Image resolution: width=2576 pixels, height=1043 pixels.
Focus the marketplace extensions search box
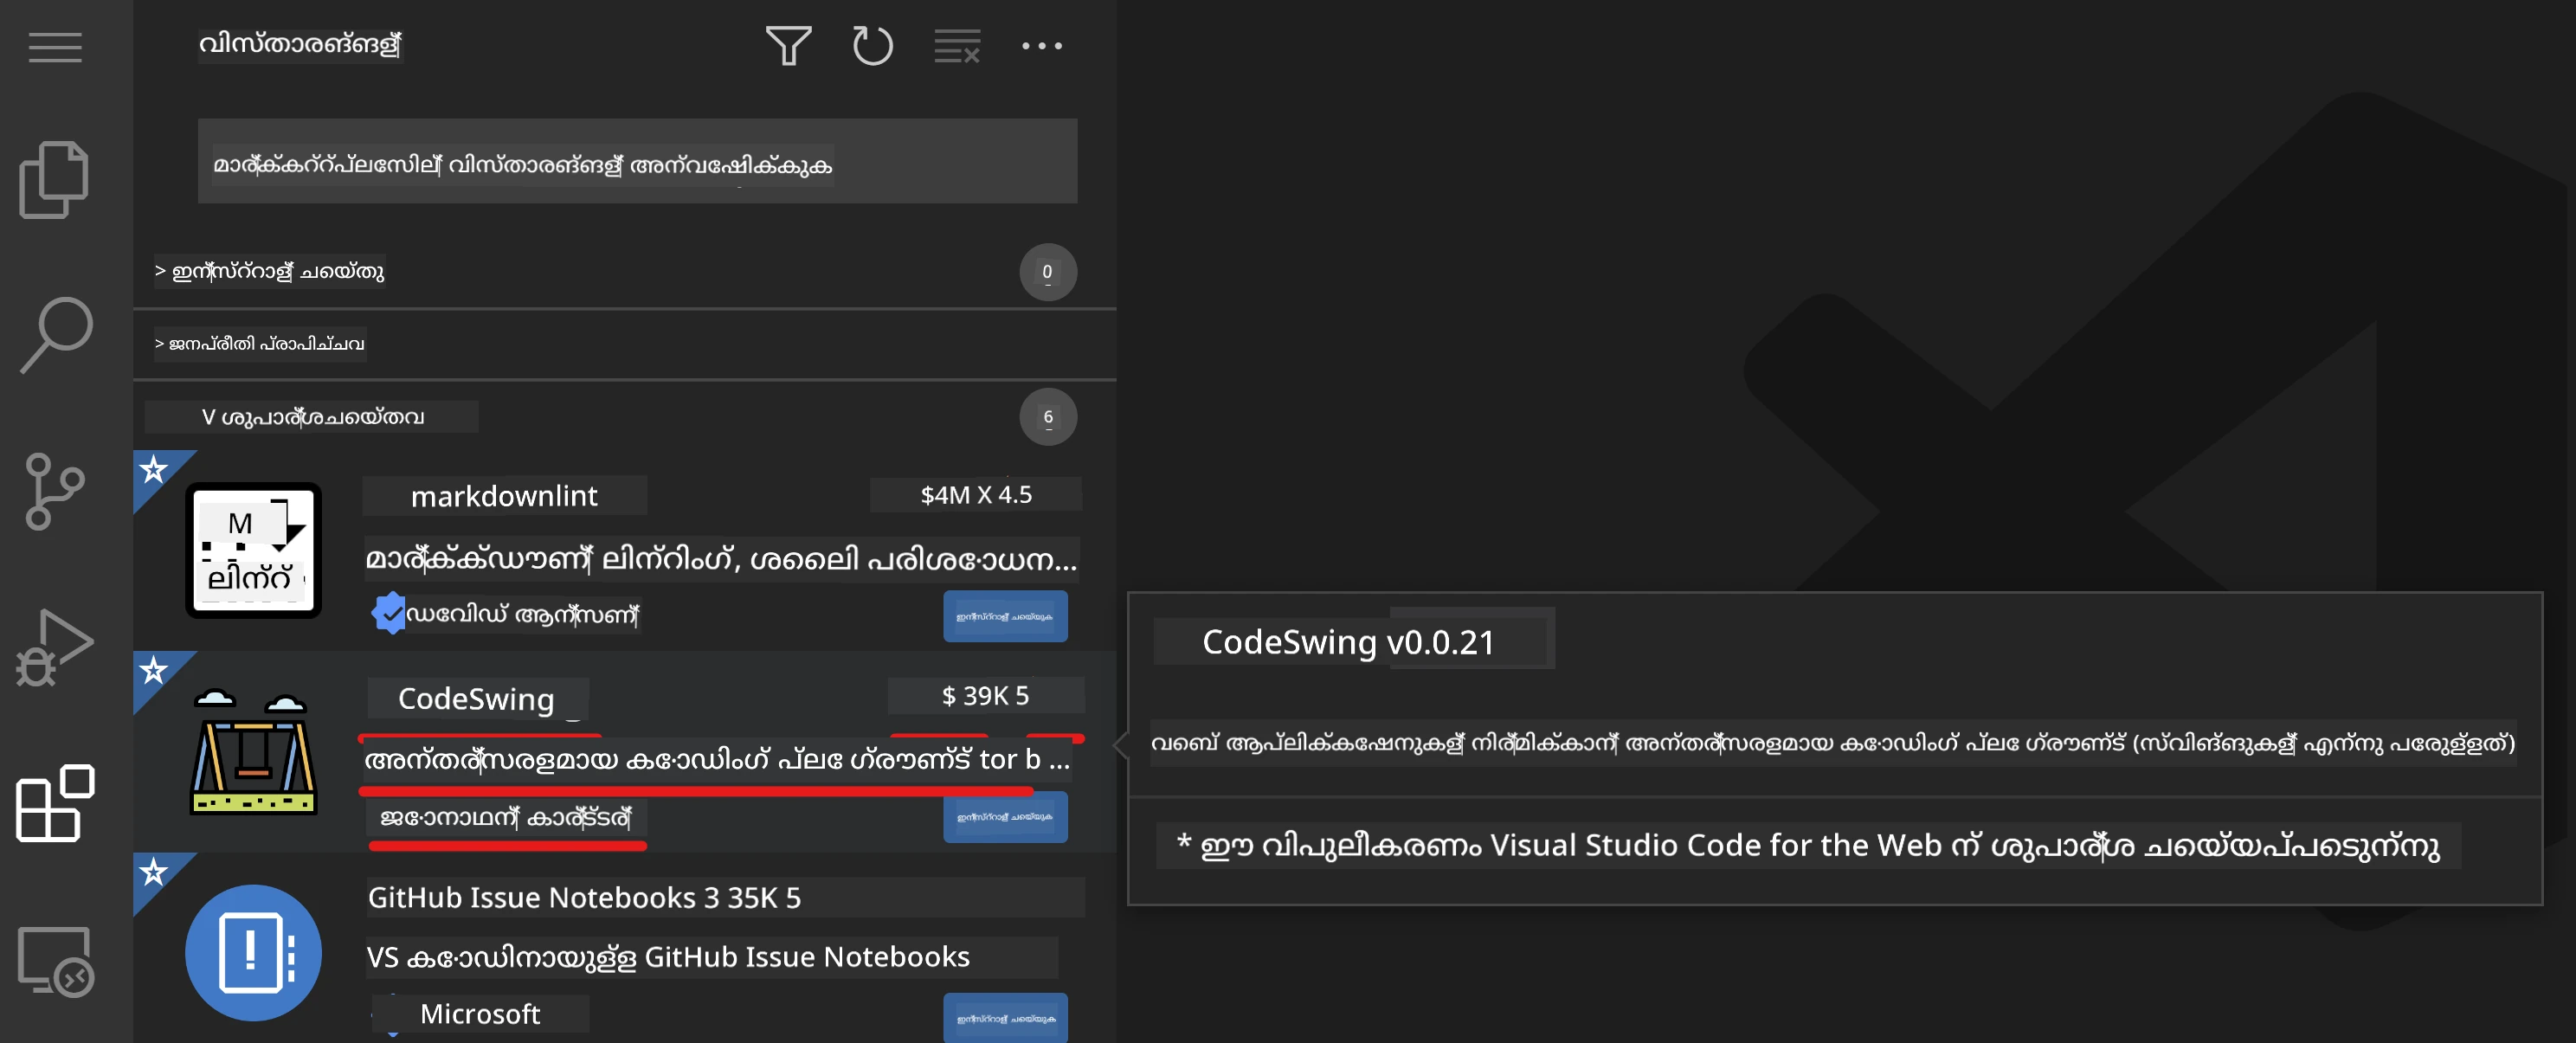tap(637, 161)
